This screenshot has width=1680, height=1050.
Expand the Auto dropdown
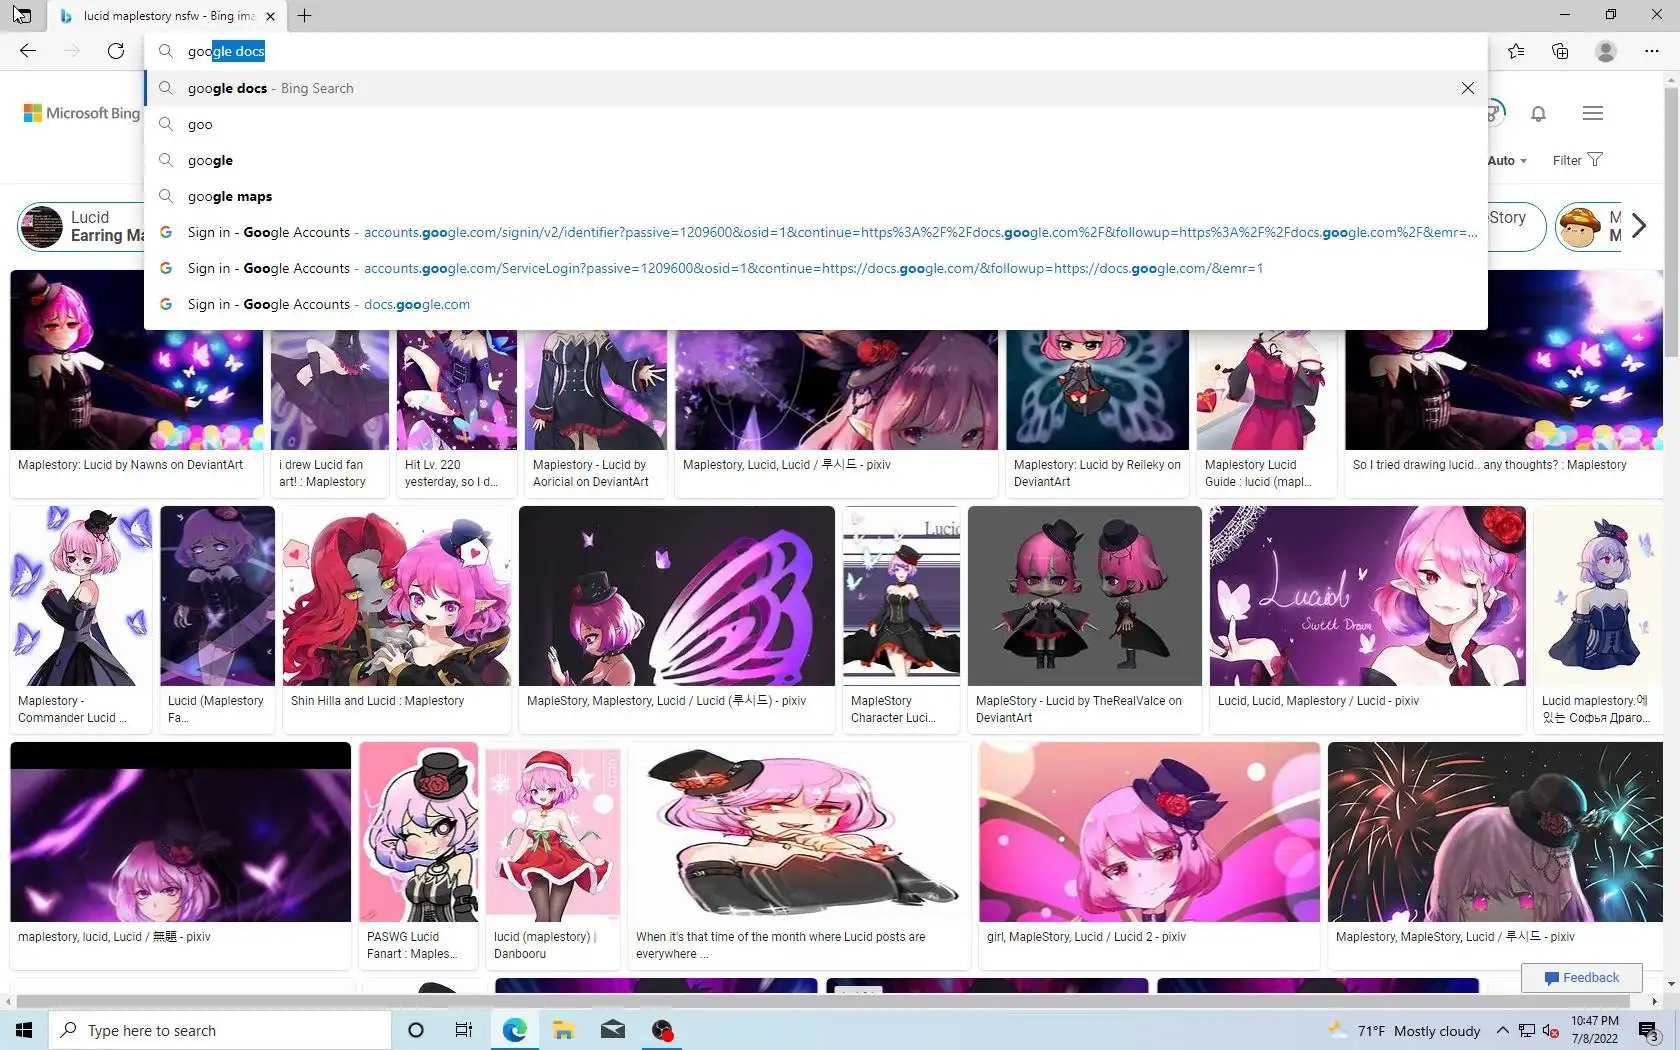point(1507,160)
